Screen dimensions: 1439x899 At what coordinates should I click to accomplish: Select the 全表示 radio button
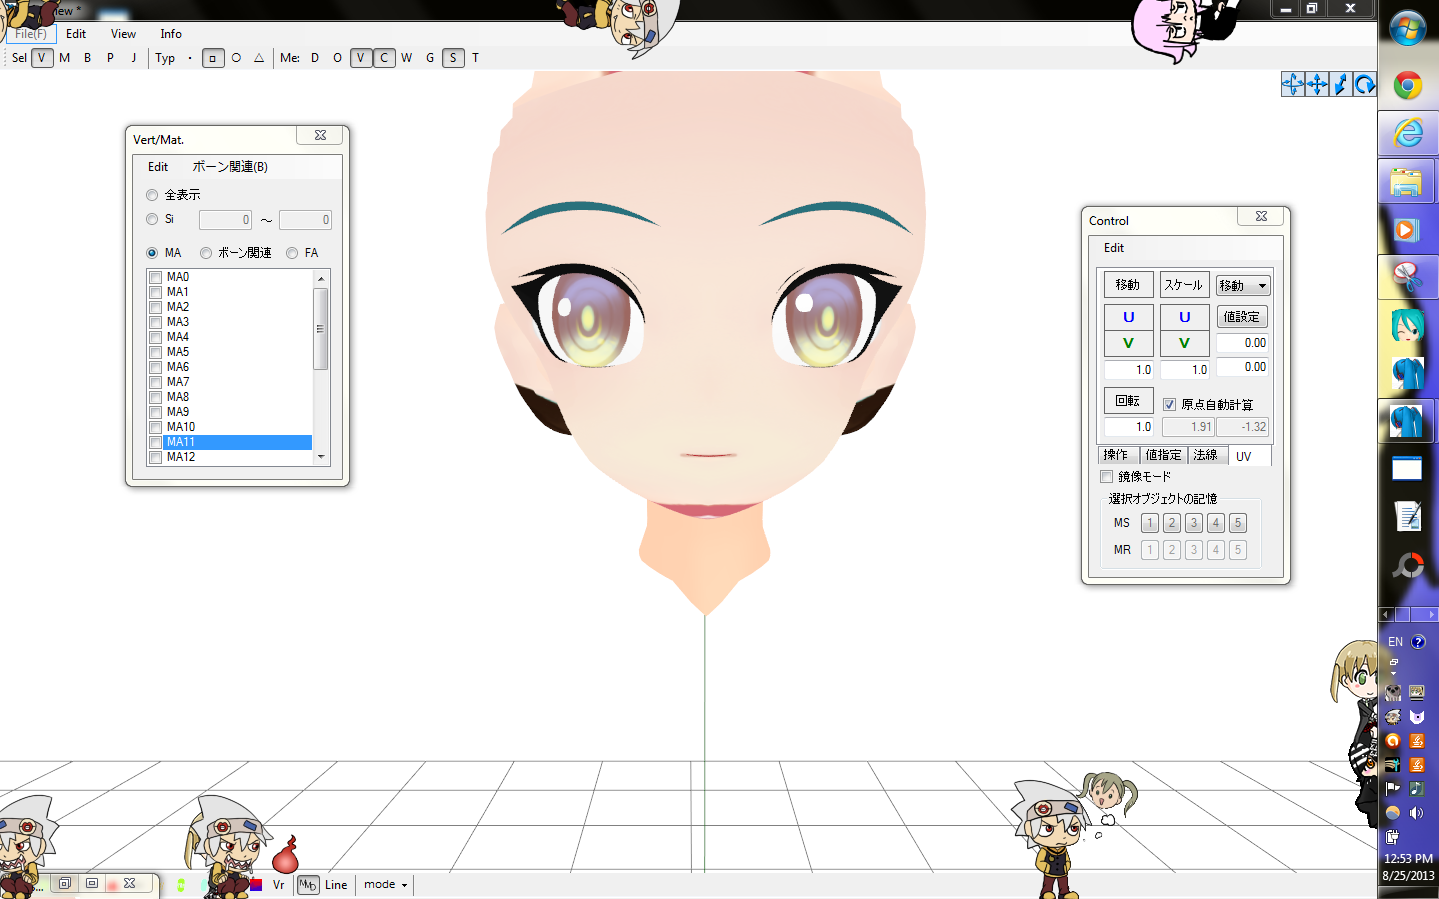pos(152,195)
